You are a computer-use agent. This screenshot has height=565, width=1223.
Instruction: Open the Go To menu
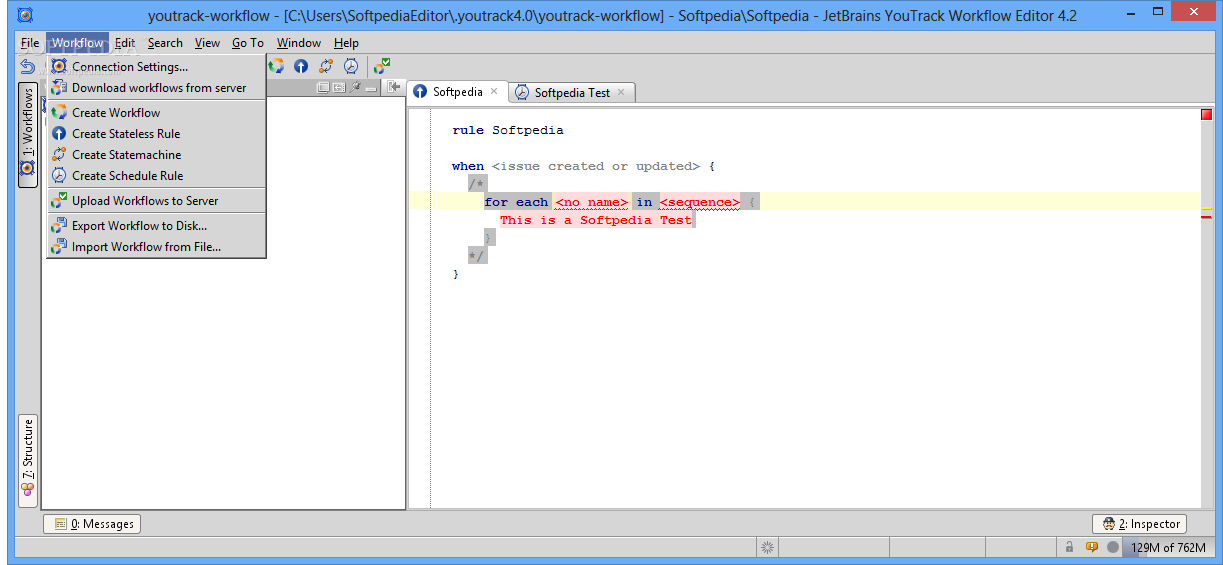tap(248, 43)
